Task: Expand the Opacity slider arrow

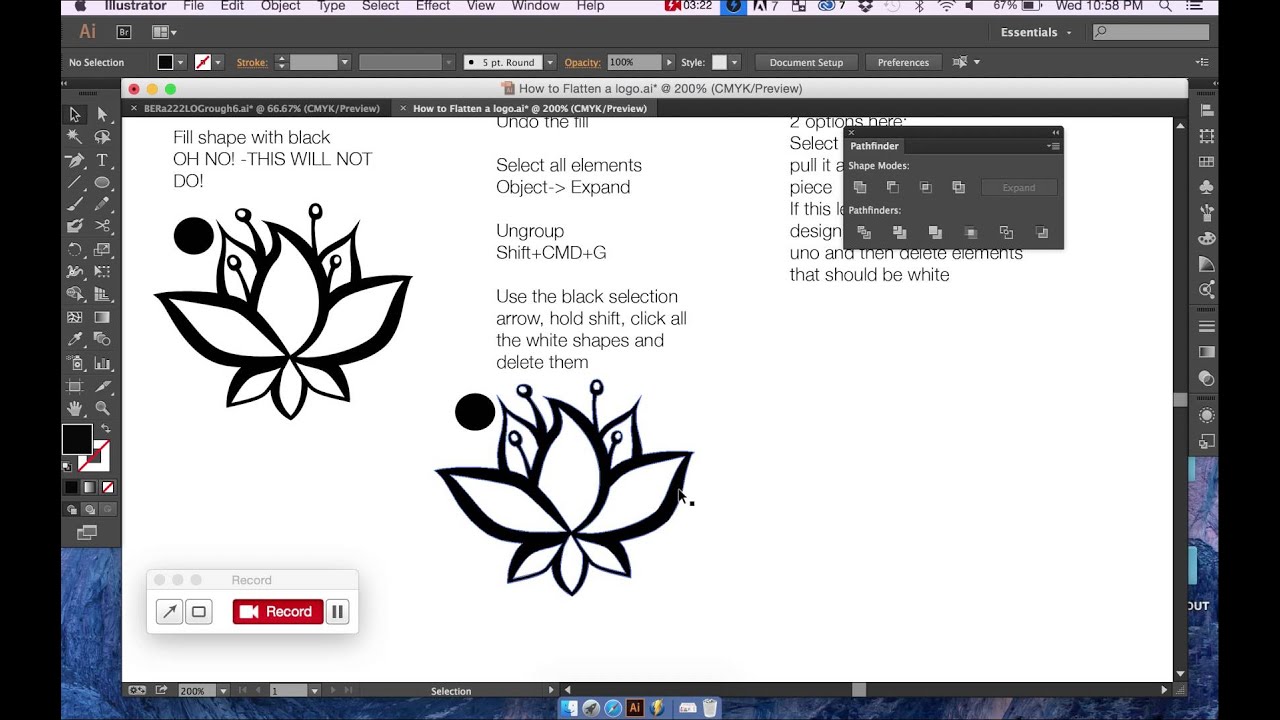Action: pos(669,62)
